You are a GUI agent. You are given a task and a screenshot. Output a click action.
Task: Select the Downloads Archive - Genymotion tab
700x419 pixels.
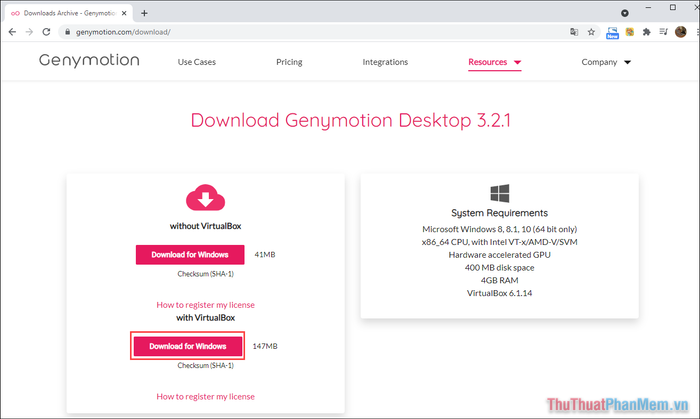(68, 13)
